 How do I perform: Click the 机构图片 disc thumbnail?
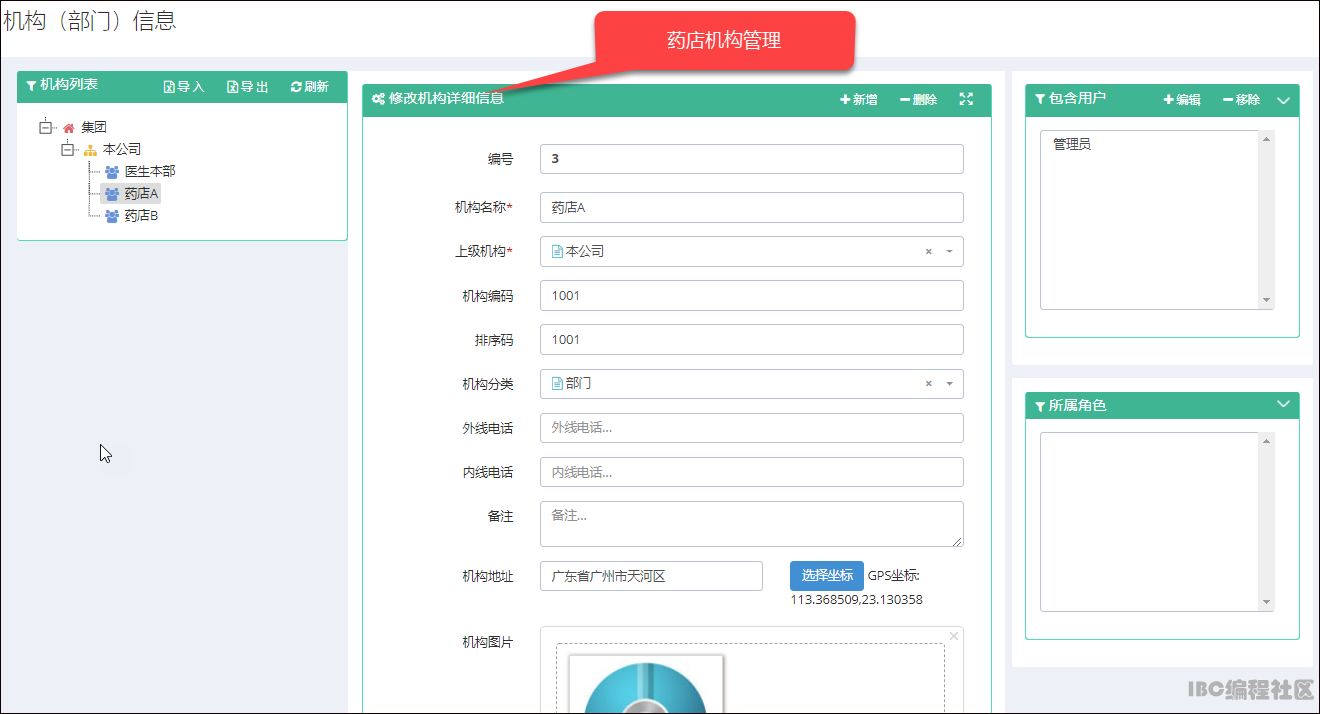click(x=646, y=685)
